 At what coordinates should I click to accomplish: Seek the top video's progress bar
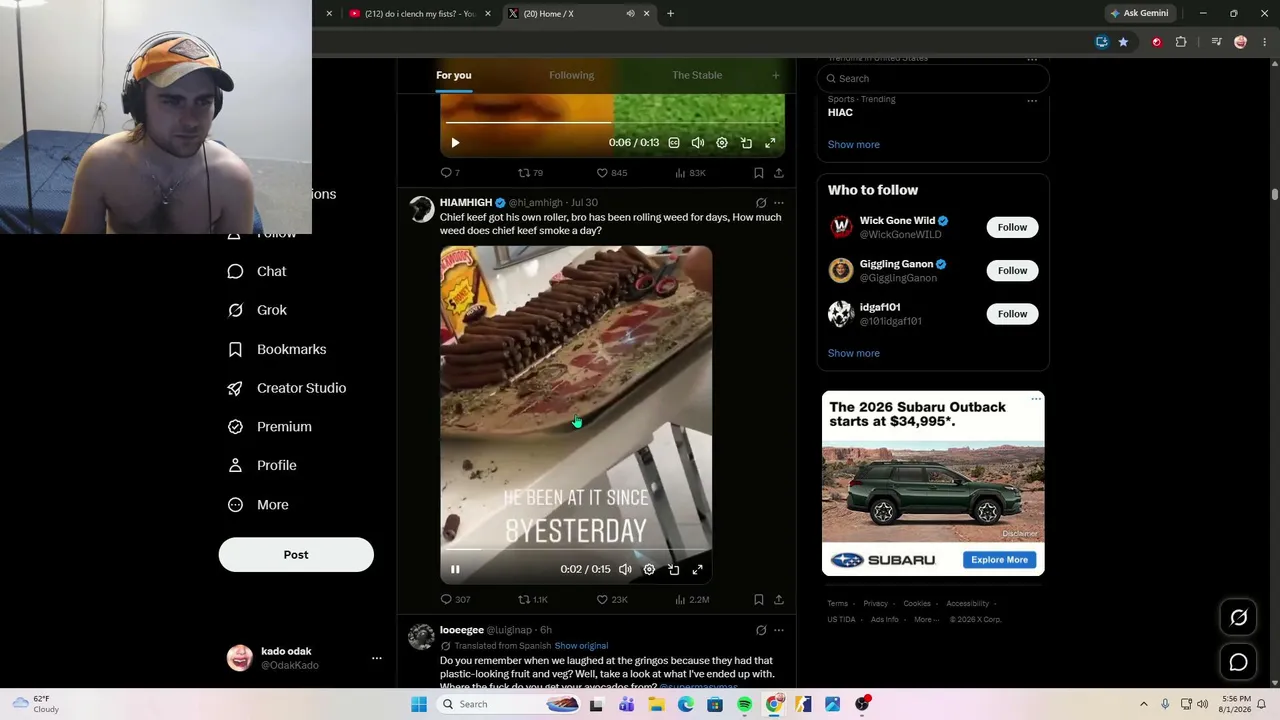click(612, 123)
